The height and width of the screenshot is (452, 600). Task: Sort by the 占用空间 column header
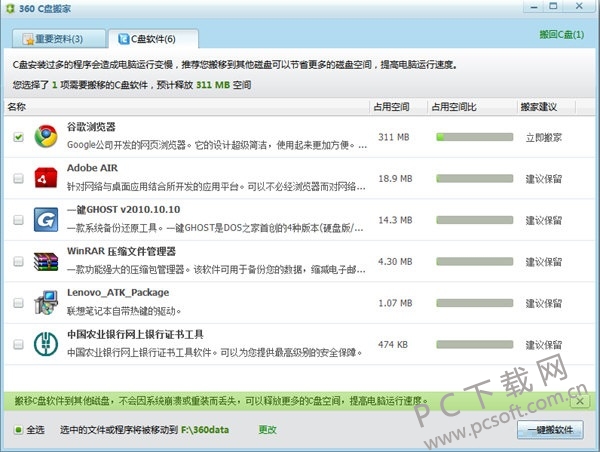coord(398,107)
